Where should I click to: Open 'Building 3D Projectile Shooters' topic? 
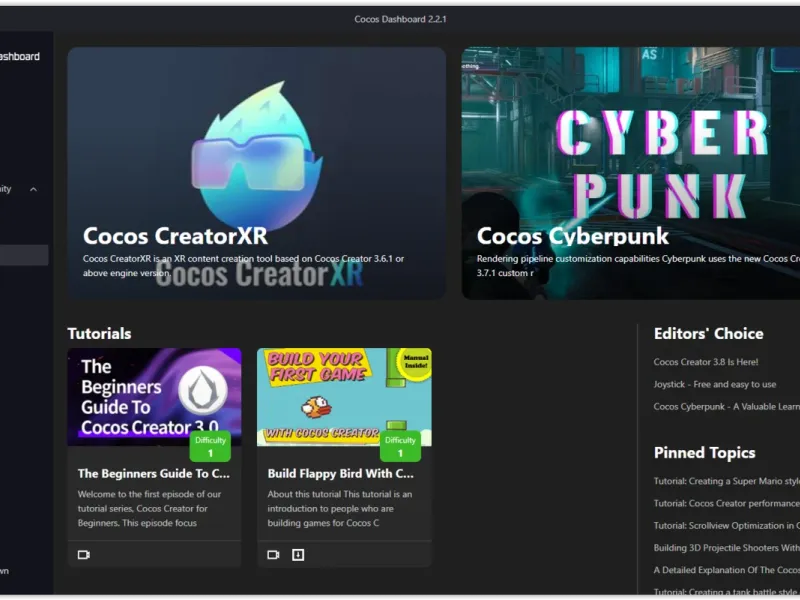point(727,548)
